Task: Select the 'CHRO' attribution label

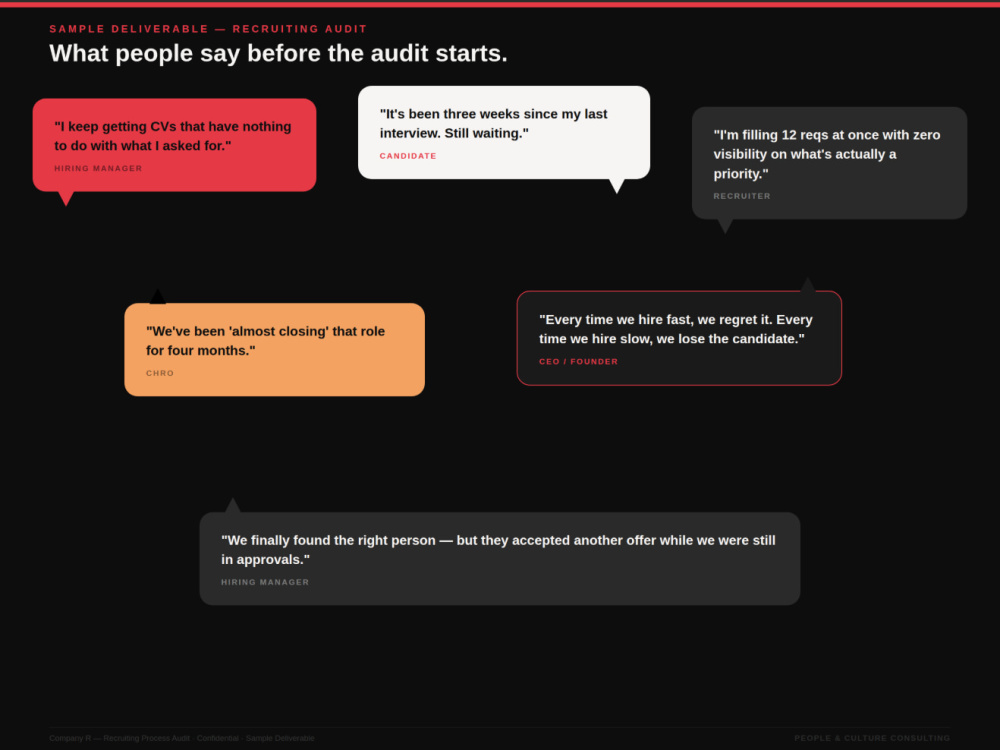Action: (159, 373)
